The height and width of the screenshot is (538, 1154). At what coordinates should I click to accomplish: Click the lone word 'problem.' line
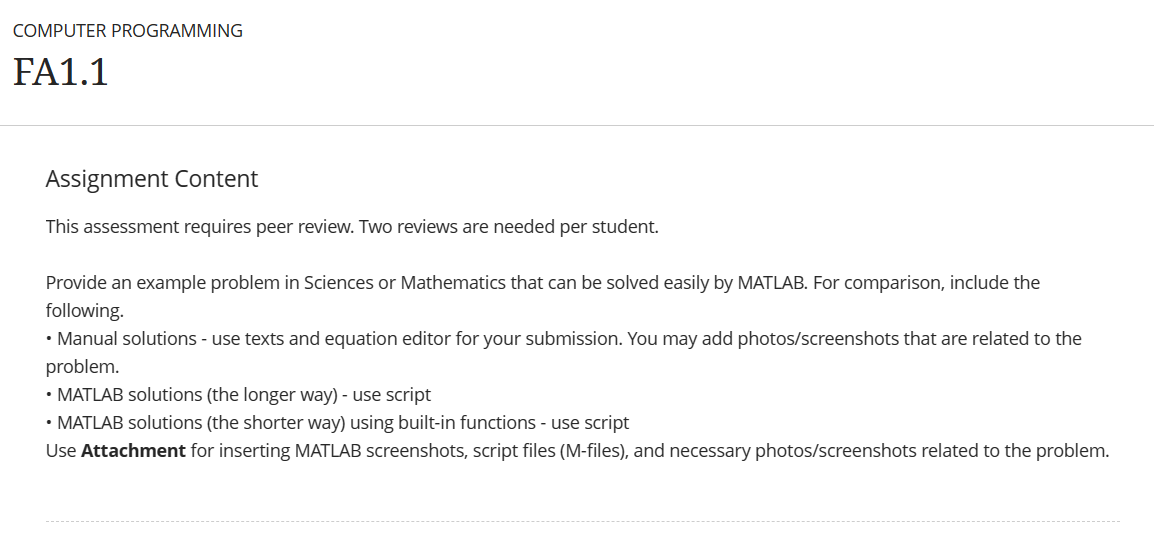82,367
